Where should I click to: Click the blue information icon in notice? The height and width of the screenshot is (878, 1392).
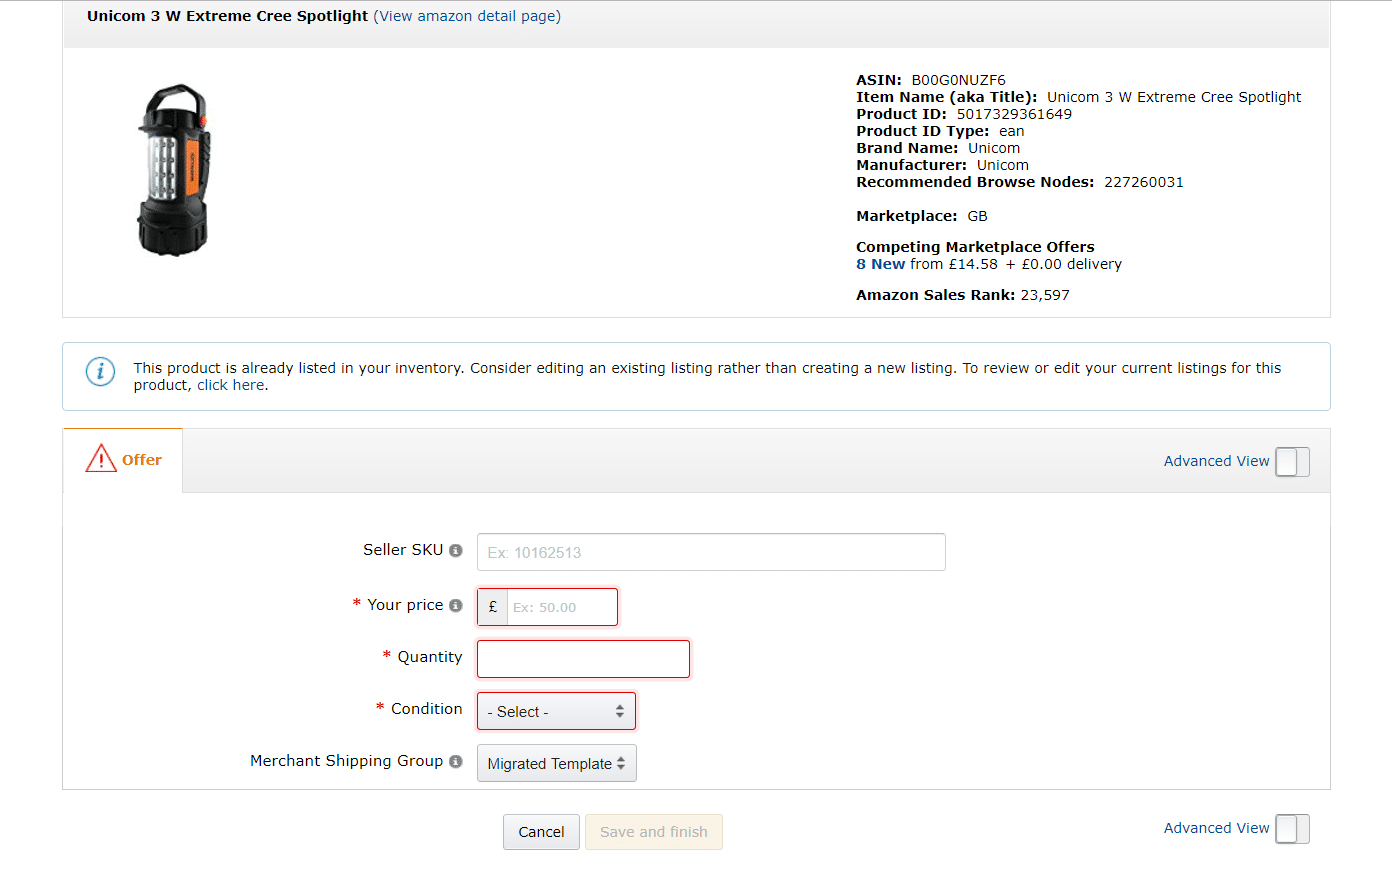click(x=100, y=371)
